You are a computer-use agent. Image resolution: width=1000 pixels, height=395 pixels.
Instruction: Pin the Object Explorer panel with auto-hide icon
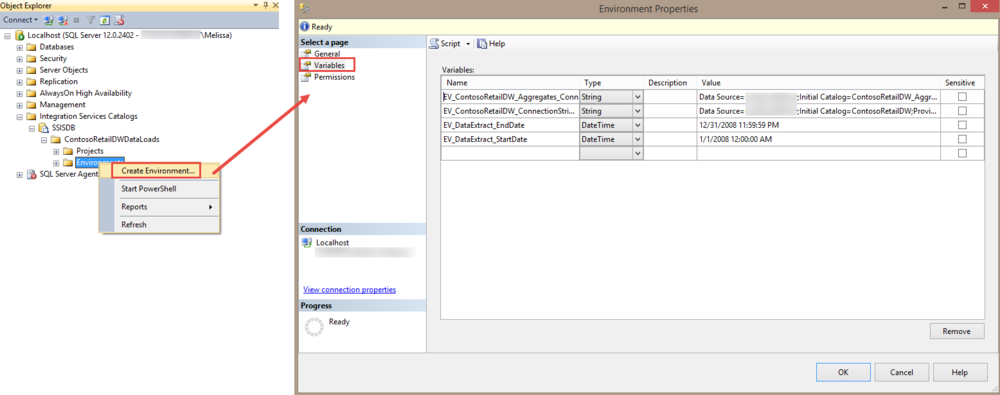coord(265,5)
